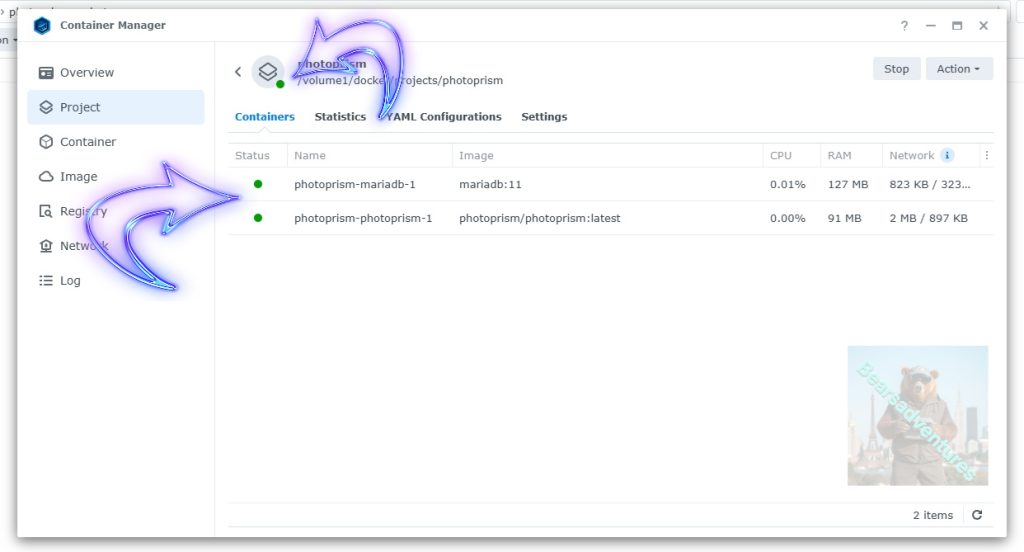This screenshot has height=552, width=1024.
Task: Click the bear watermark thumbnail image
Action: pos(917,415)
